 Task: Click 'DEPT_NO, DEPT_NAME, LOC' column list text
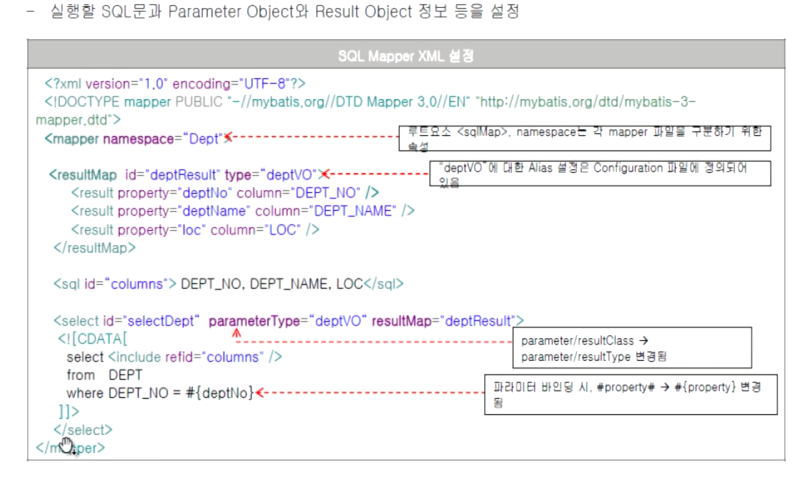point(272,284)
